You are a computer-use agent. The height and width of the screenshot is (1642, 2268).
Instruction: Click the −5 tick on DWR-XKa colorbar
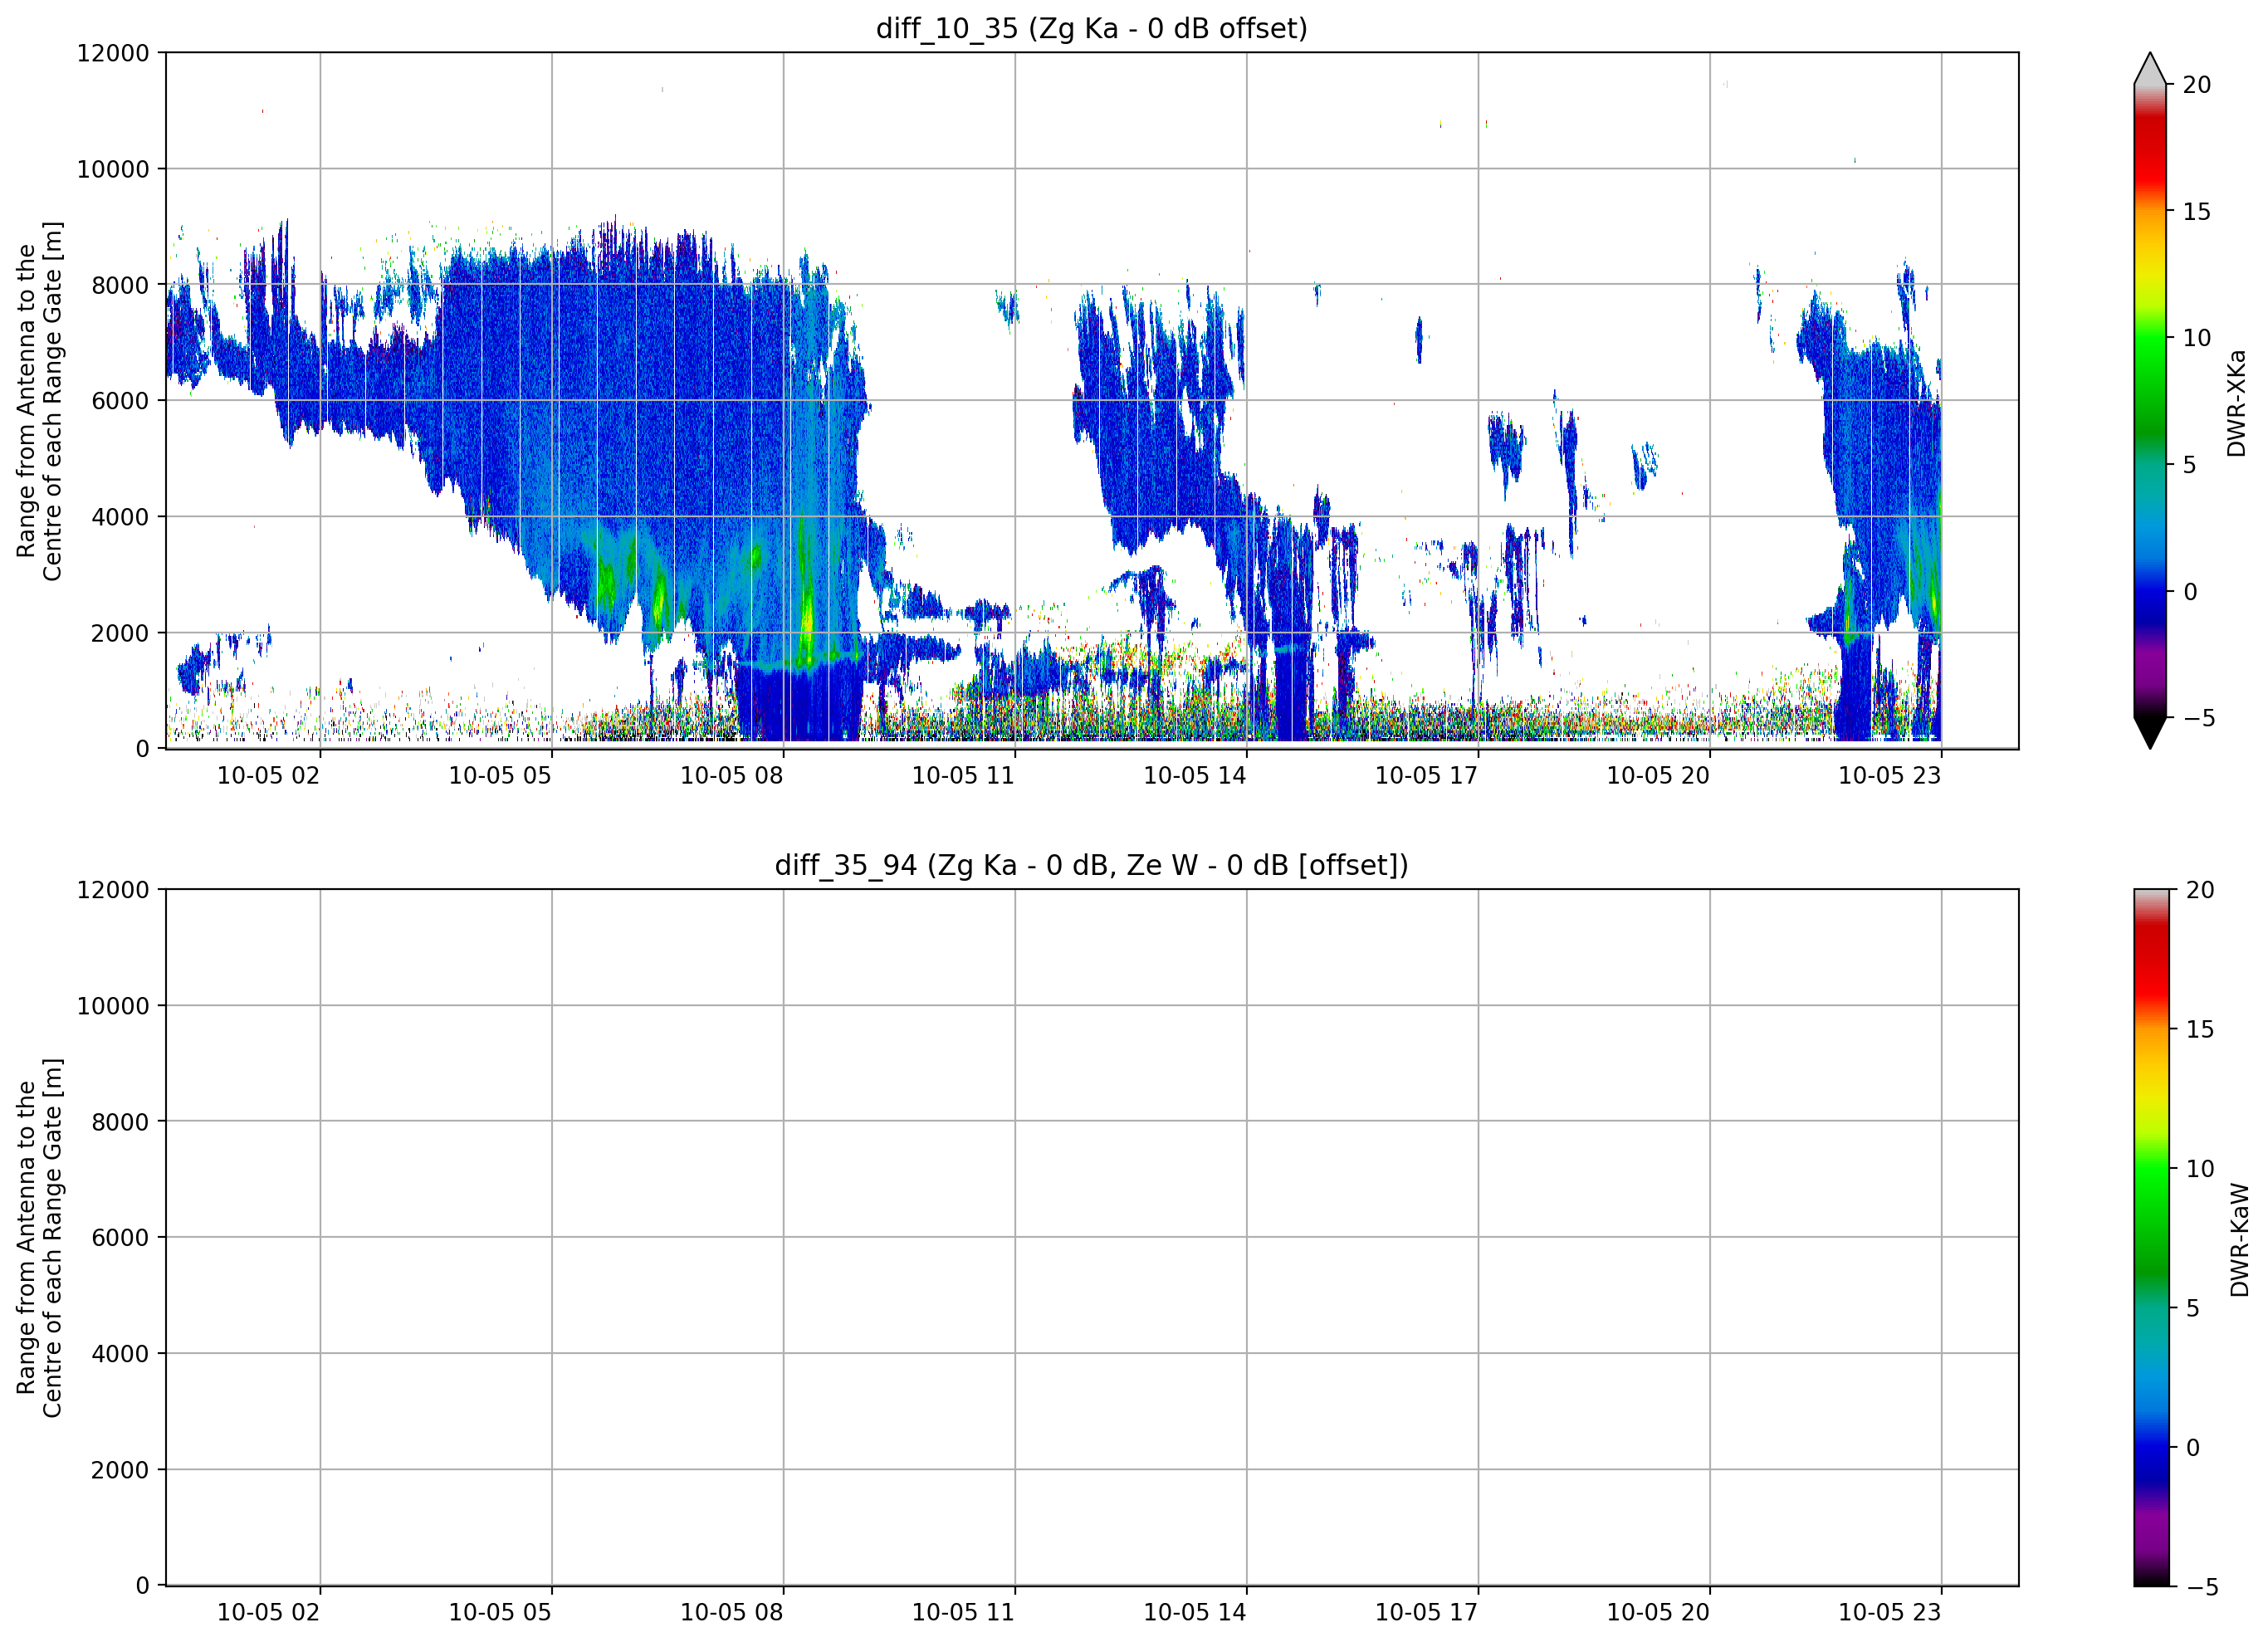[2199, 718]
